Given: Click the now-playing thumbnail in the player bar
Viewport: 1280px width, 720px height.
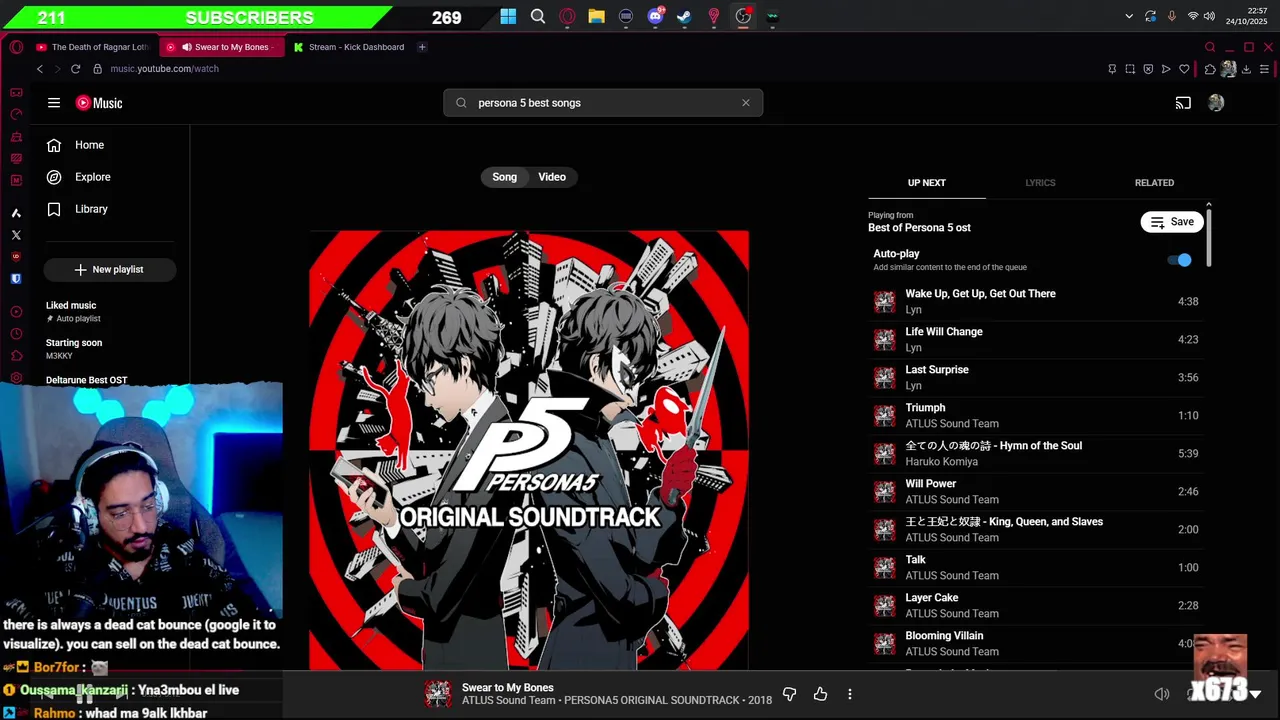Looking at the screenshot, I should coord(438,694).
